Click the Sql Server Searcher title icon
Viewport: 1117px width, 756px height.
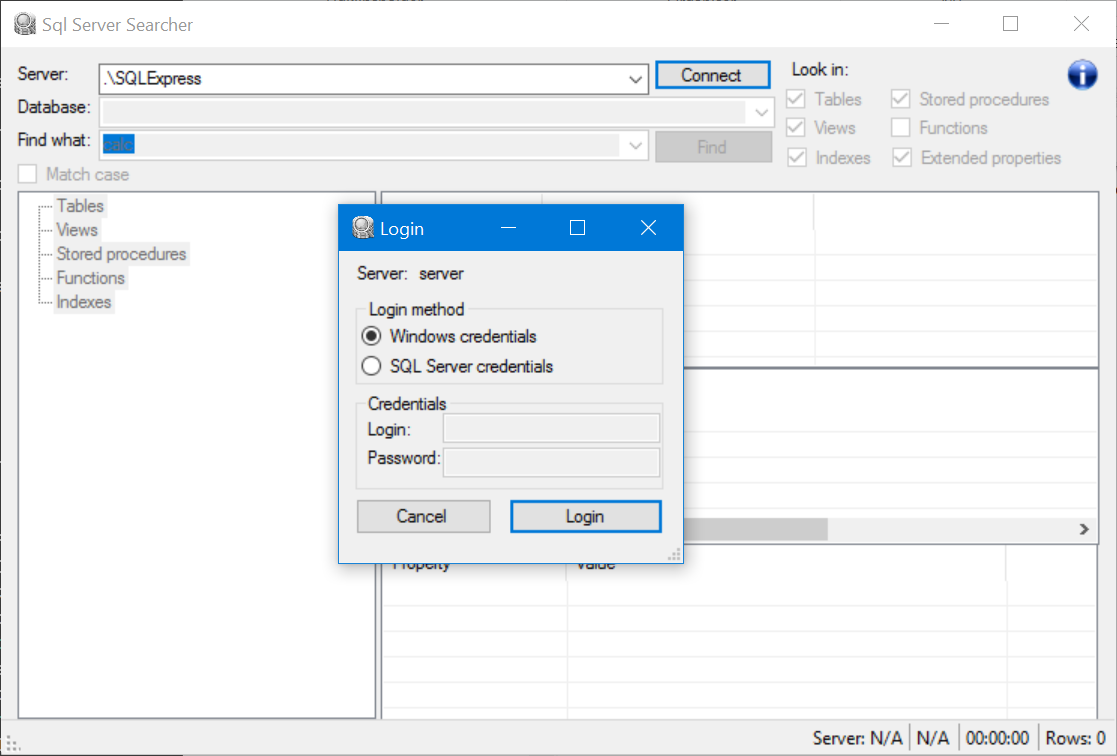[25, 24]
